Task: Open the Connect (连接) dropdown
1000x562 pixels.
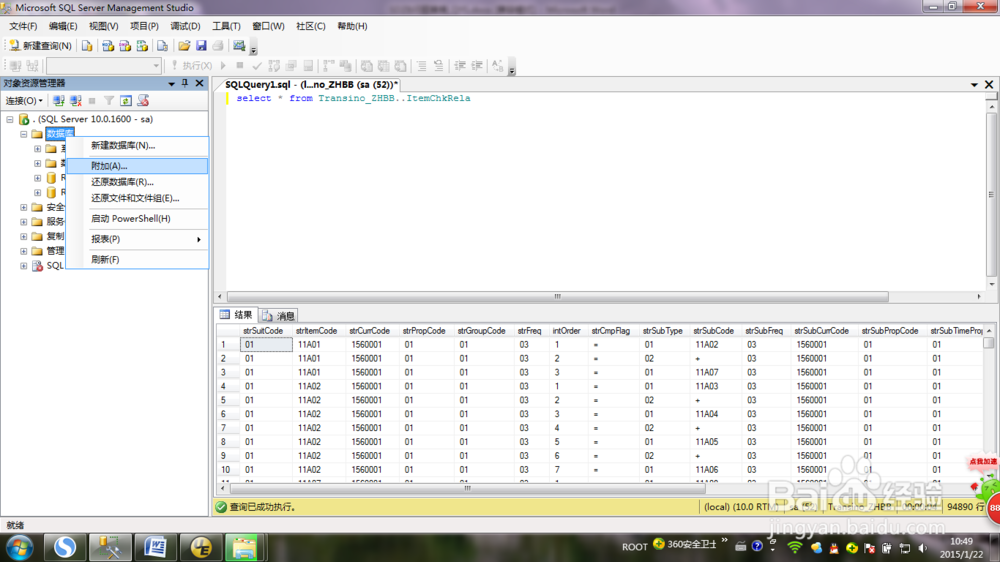Action: [24, 101]
